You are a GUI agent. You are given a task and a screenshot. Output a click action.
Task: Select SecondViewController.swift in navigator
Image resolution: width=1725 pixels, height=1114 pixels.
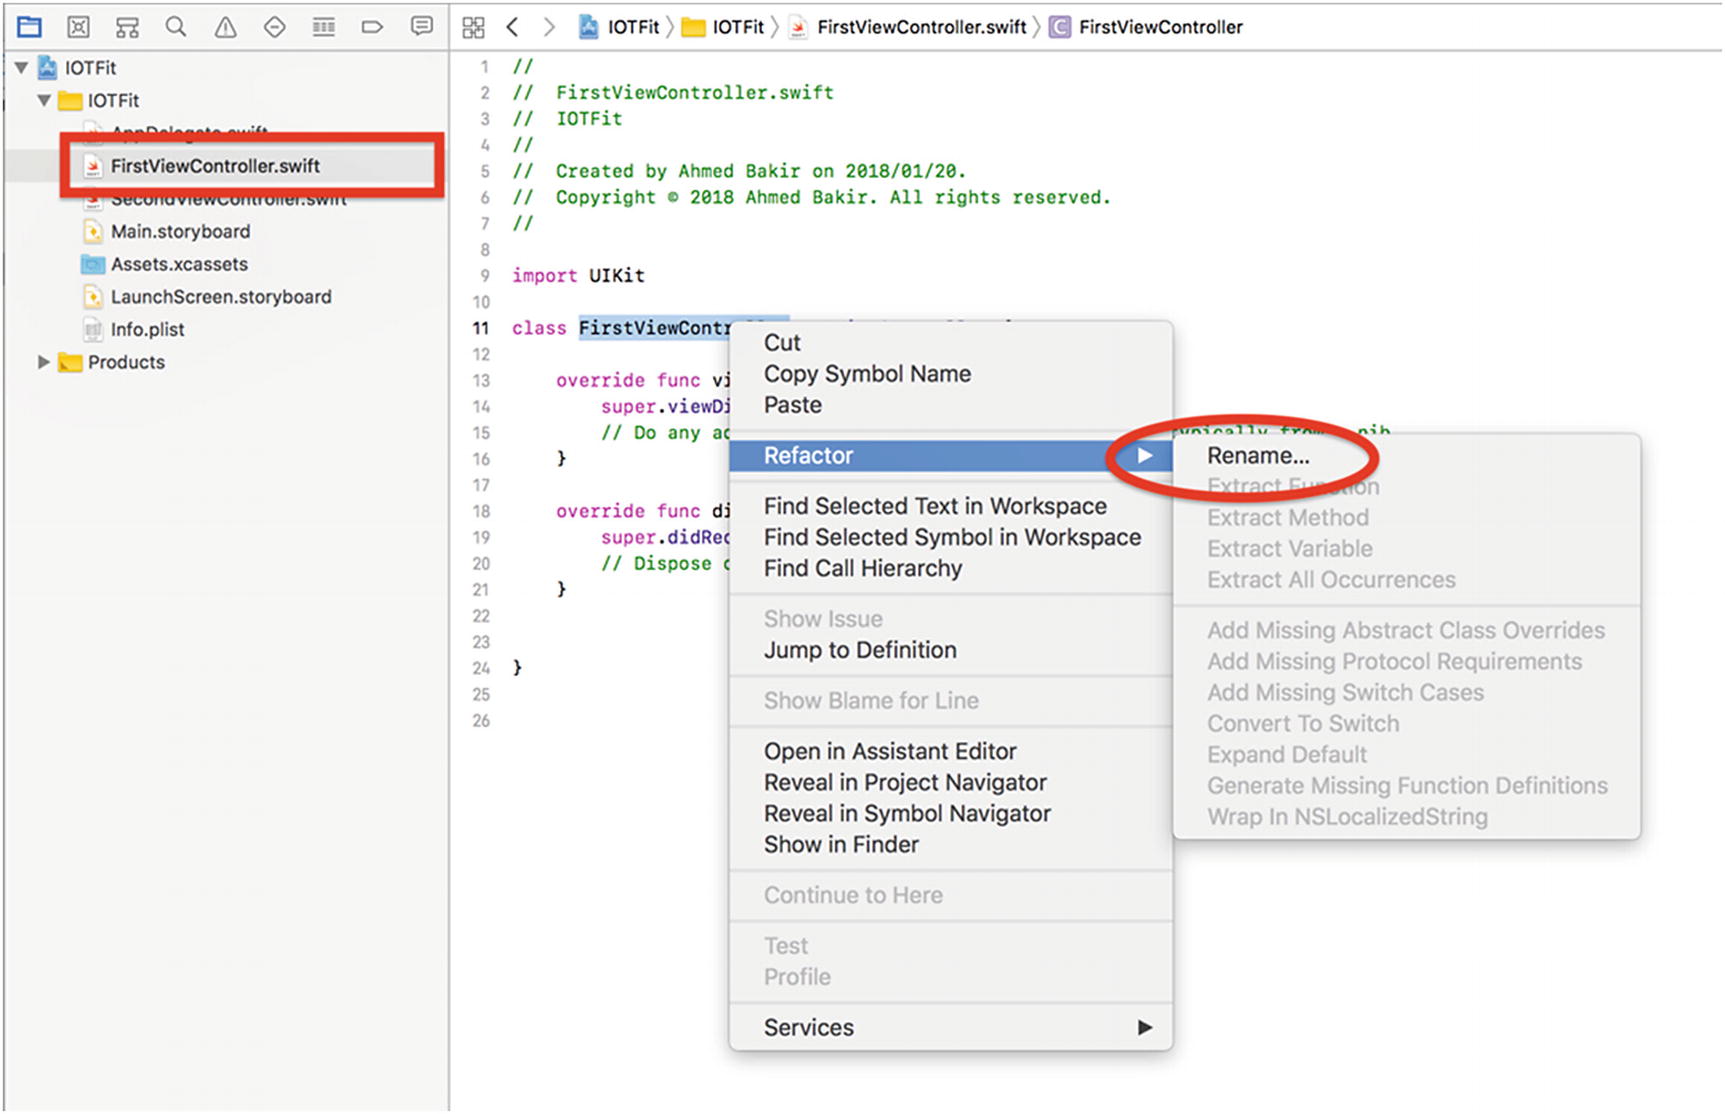(215, 199)
